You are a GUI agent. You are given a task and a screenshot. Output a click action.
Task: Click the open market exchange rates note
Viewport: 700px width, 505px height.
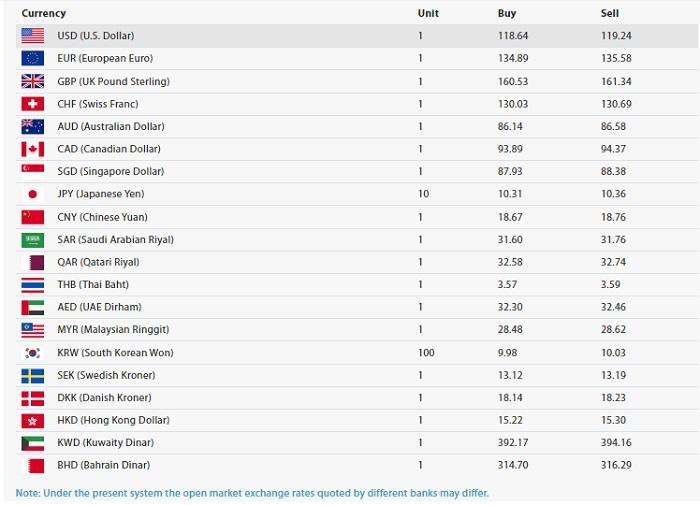(x=252, y=493)
